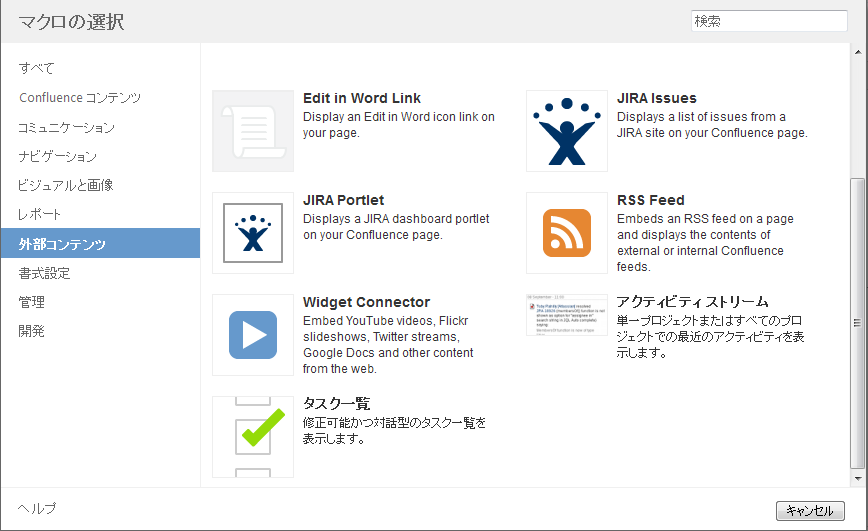868x531 pixels.
Task: Switch to レポート category
Action: click(39, 214)
